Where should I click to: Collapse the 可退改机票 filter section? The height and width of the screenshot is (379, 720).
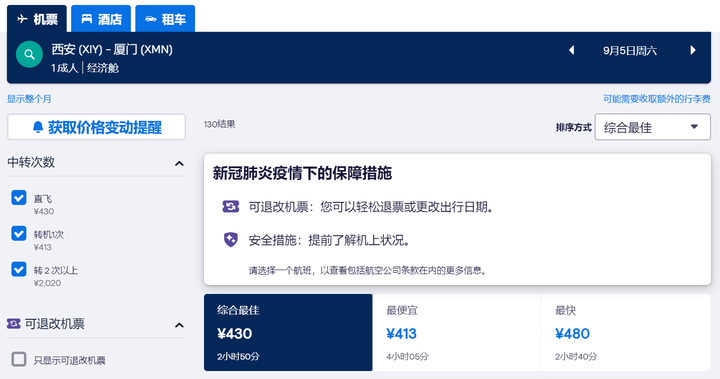(180, 325)
